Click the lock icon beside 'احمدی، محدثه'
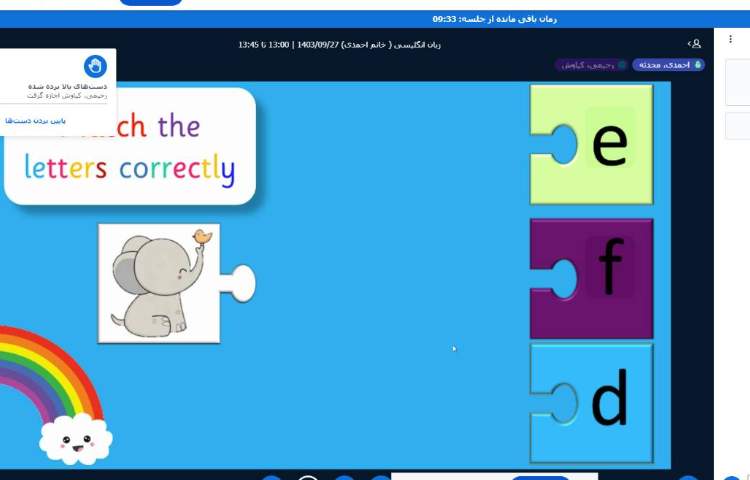This screenshot has width=750, height=480. (698, 65)
